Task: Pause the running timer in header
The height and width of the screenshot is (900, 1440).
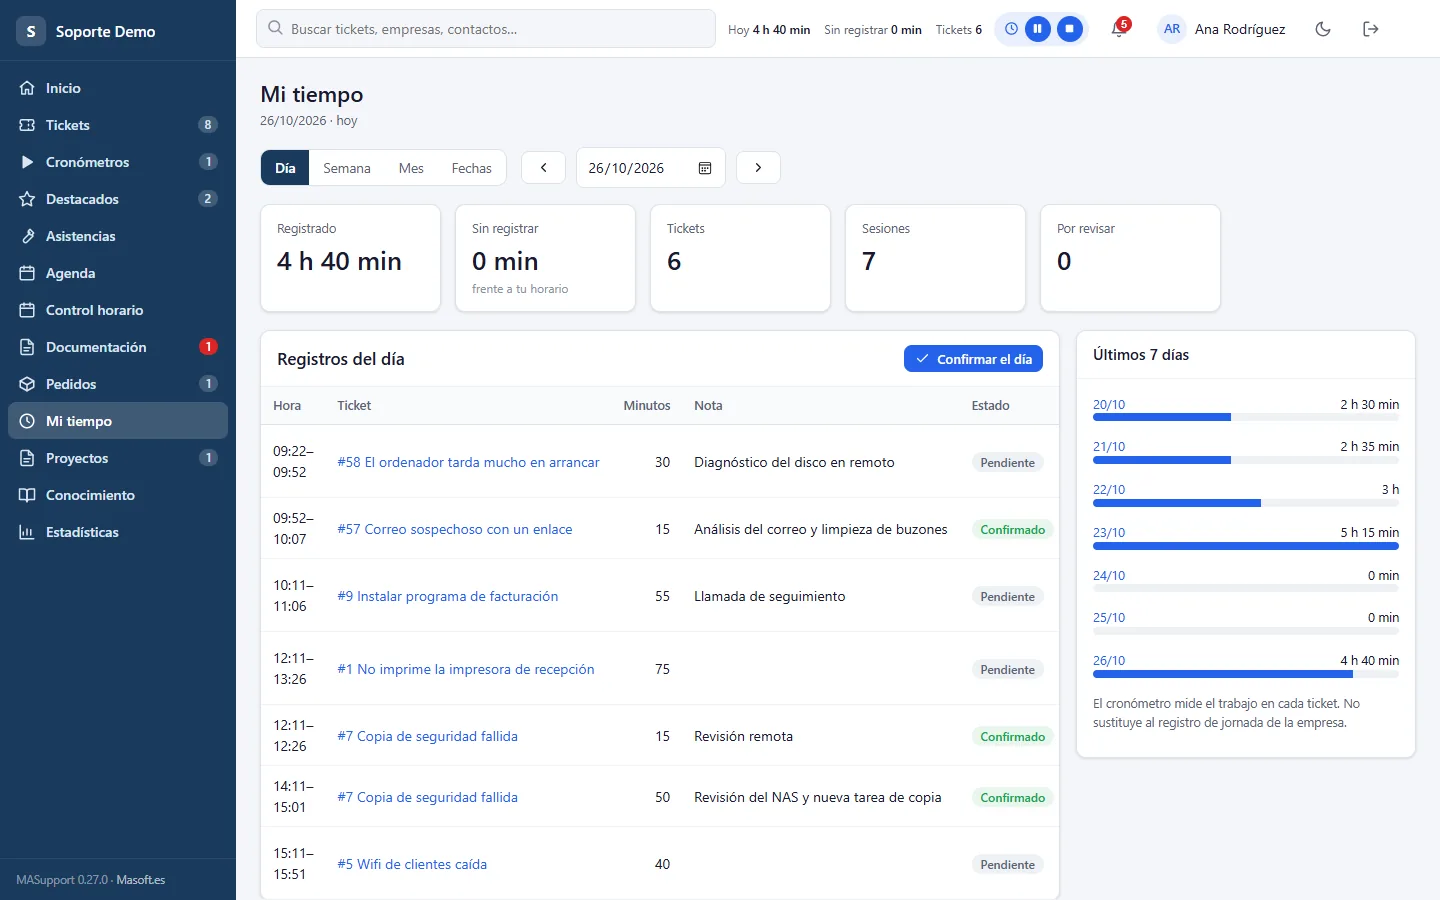Action: [x=1038, y=29]
